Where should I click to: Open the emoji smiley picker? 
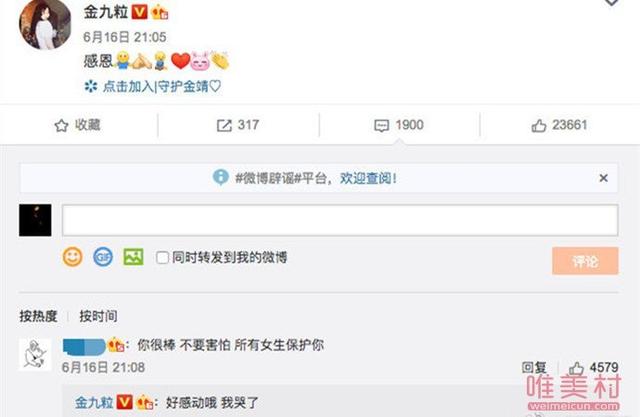tap(73, 257)
